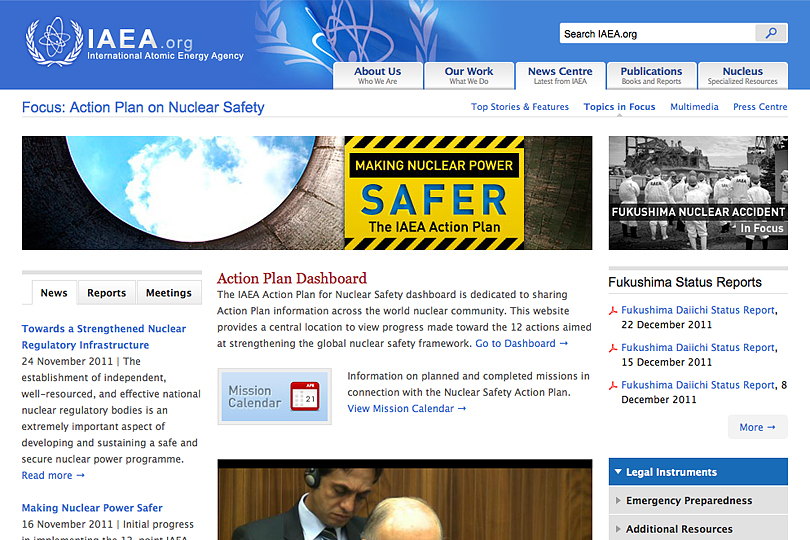Follow the Go to Dashboard link

tap(521, 344)
